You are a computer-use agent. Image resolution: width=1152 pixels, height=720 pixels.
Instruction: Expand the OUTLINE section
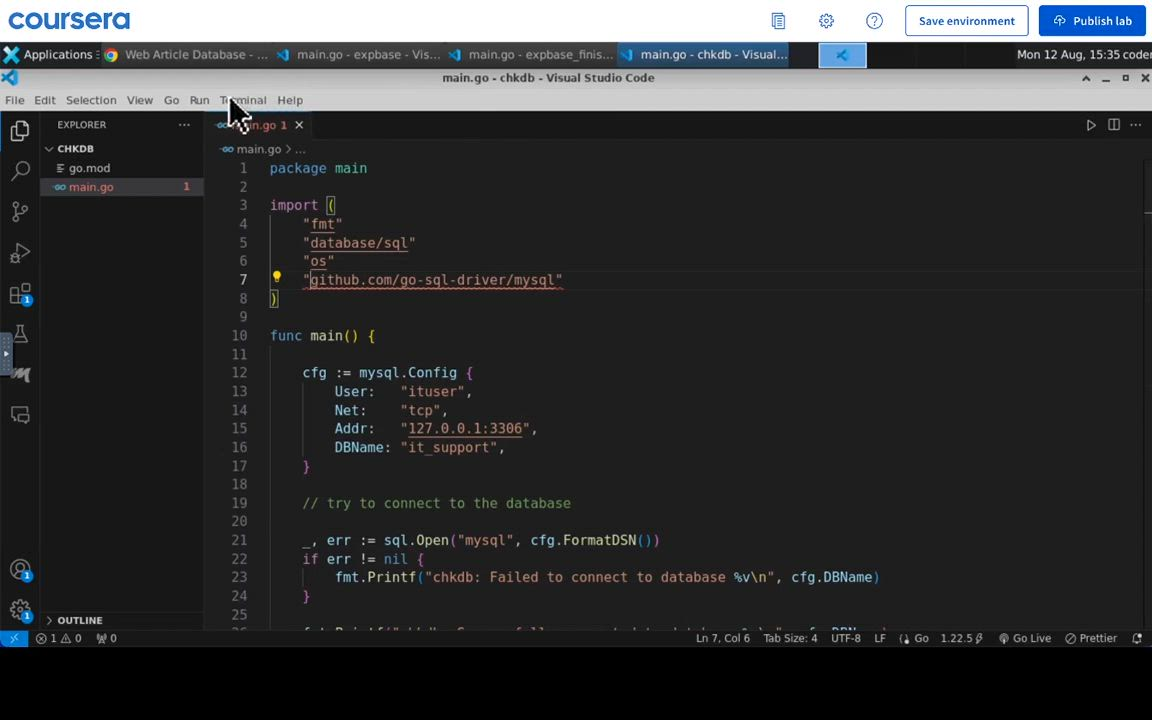pyautogui.click(x=79, y=620)
